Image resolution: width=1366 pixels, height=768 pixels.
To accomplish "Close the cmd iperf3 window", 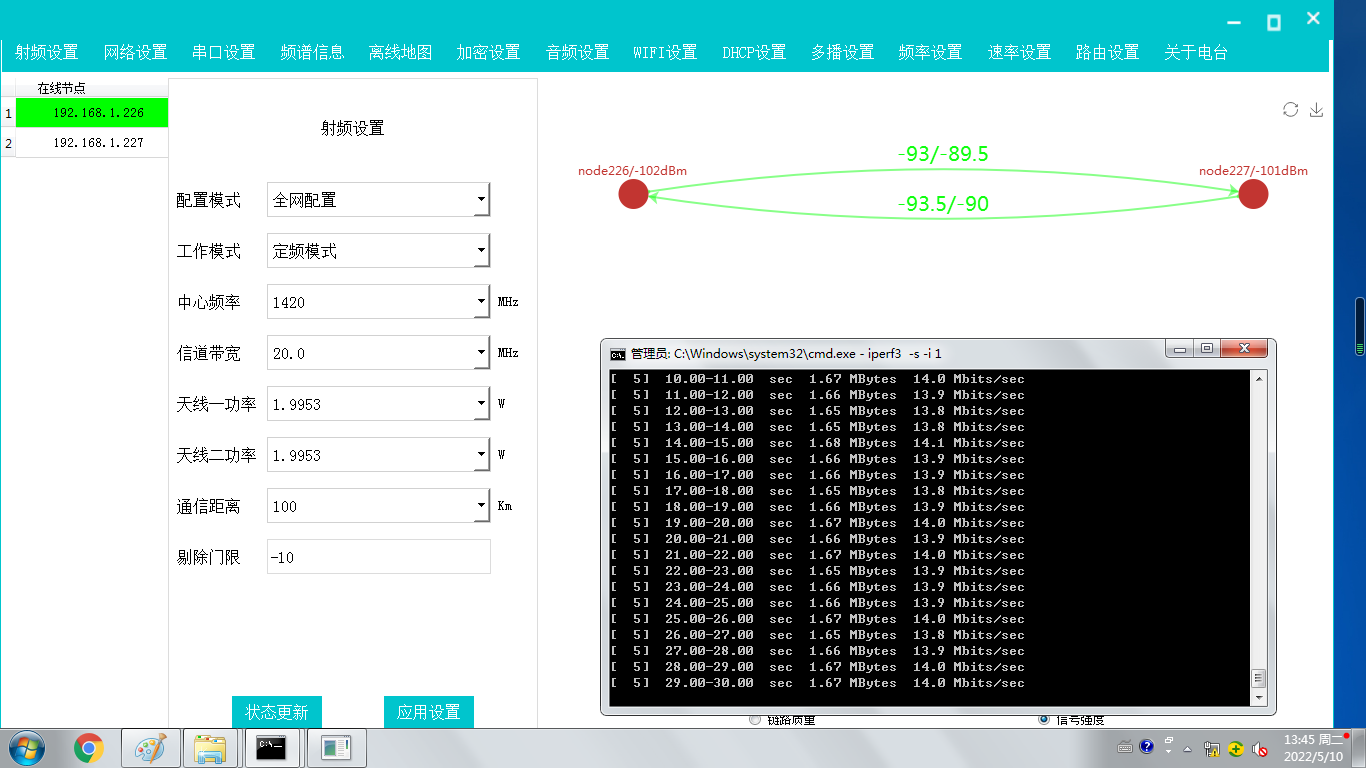I will pyautogui.click(x=1245, y=349).
